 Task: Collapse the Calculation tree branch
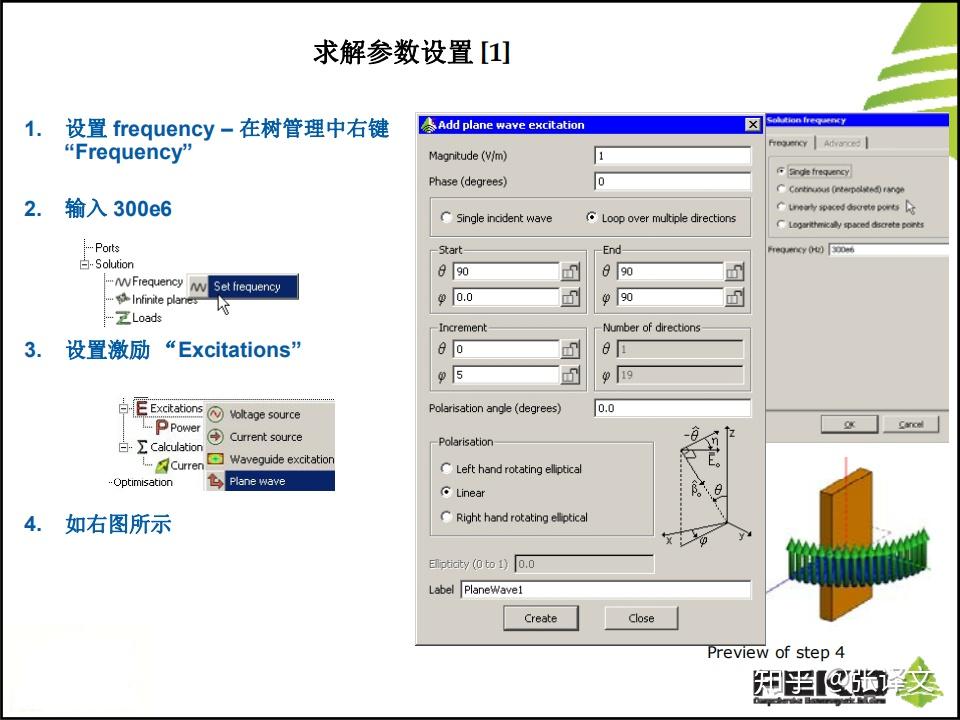click(x=123, y=447)
